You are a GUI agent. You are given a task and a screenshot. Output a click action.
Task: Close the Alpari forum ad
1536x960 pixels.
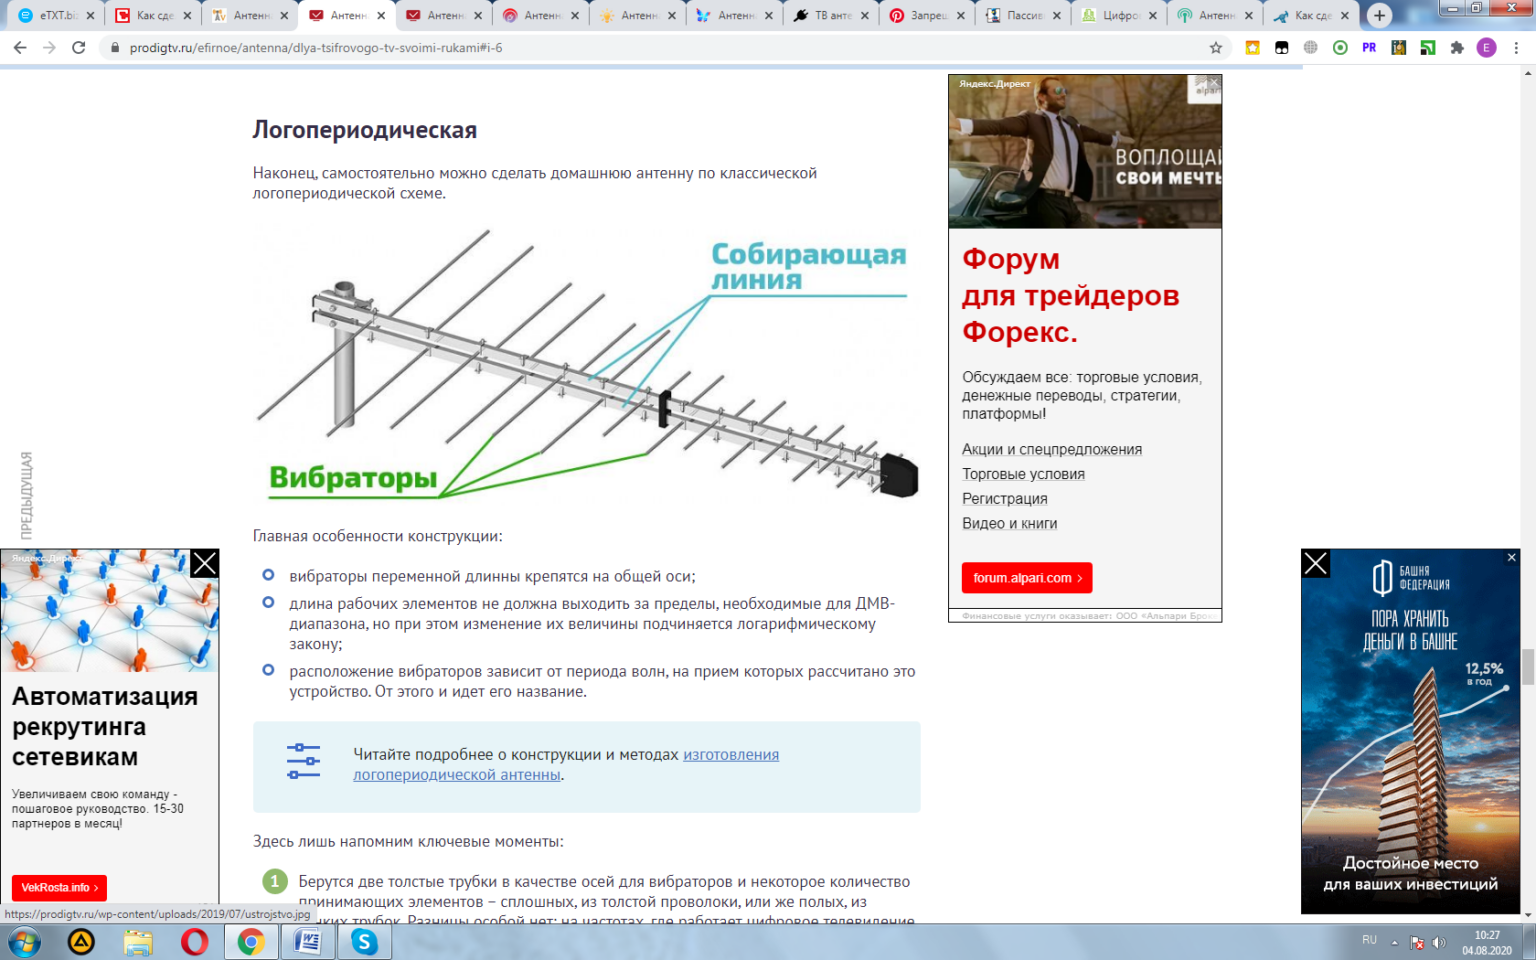pos(1213,82)
